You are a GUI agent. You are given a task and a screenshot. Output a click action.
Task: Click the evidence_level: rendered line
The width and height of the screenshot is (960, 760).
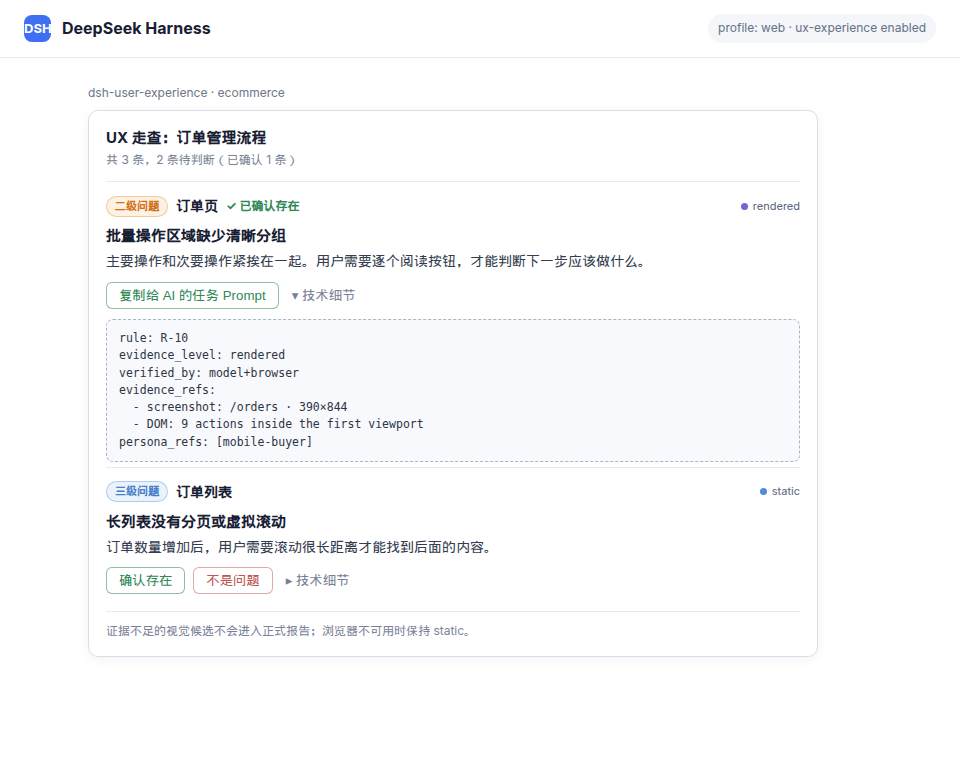click(x=202, y=355)
